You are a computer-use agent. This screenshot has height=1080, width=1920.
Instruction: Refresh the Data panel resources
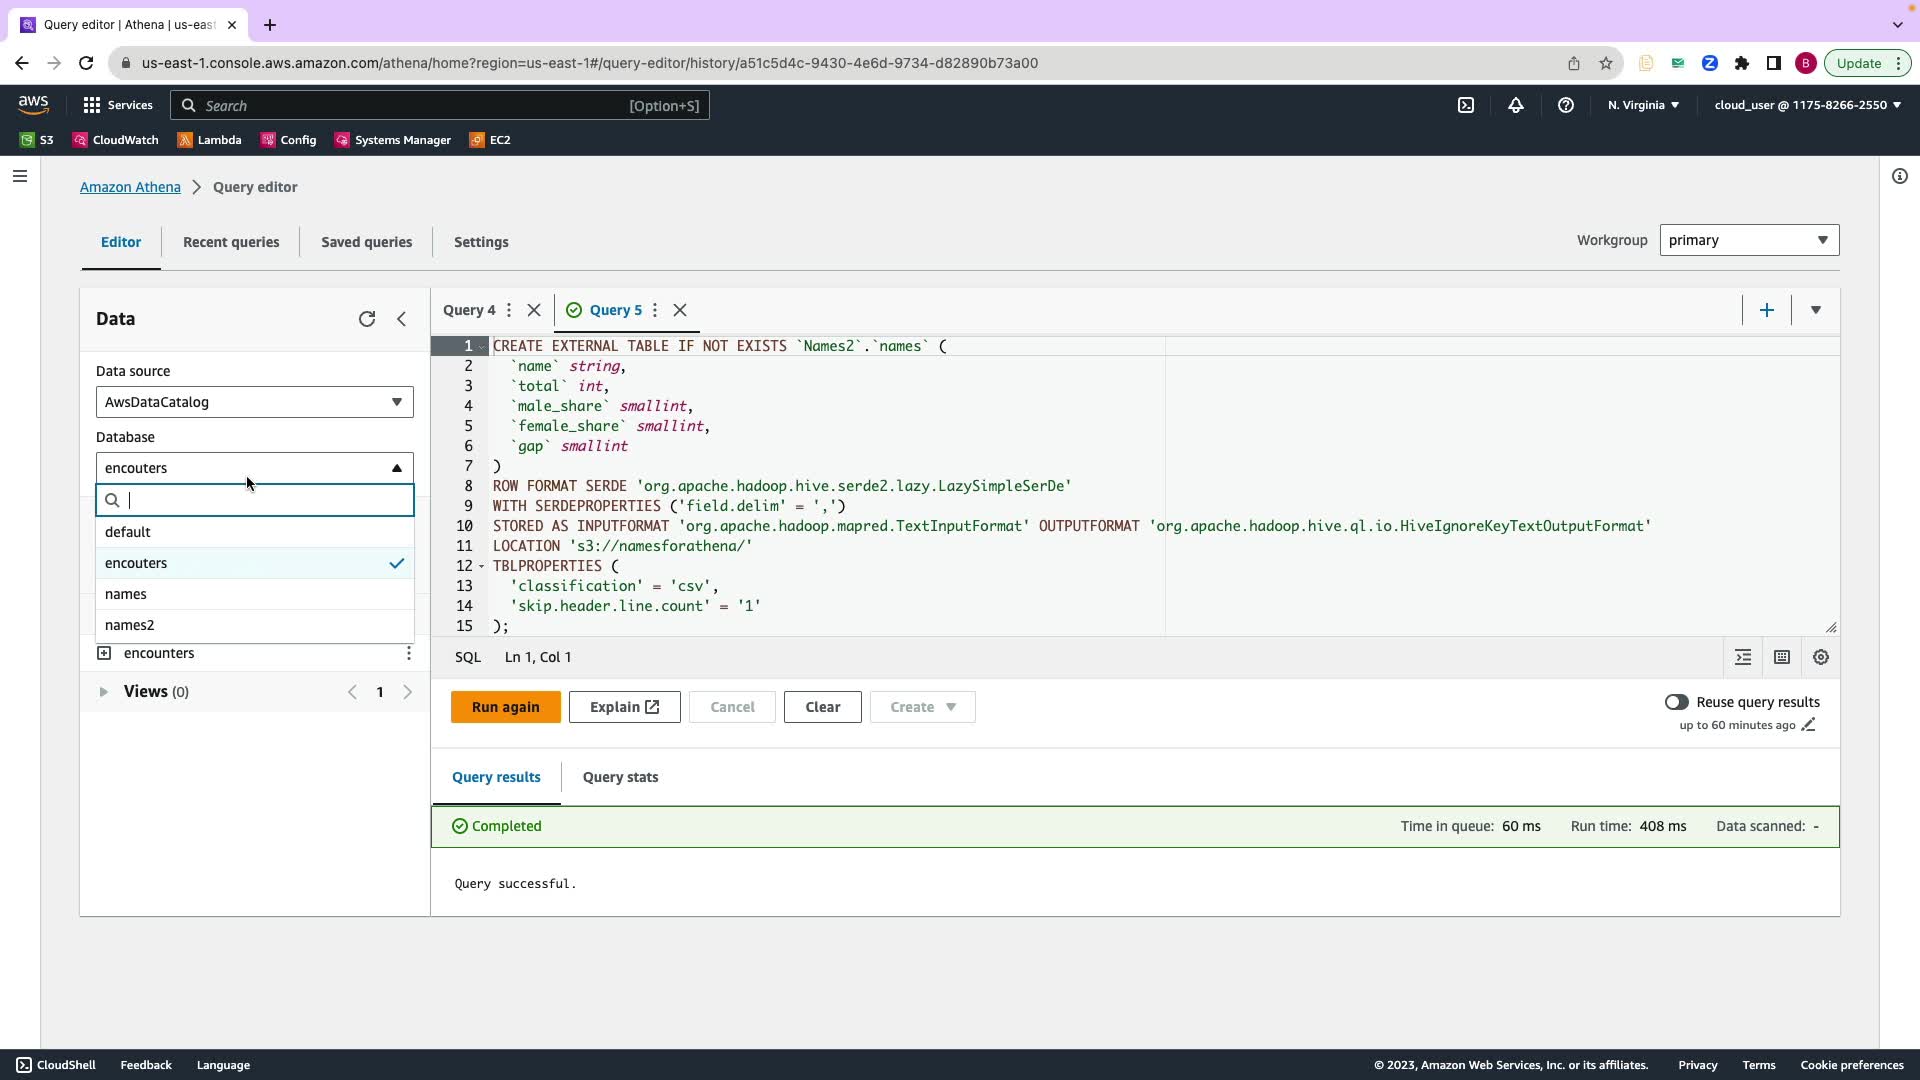click(x=367, y=319)
